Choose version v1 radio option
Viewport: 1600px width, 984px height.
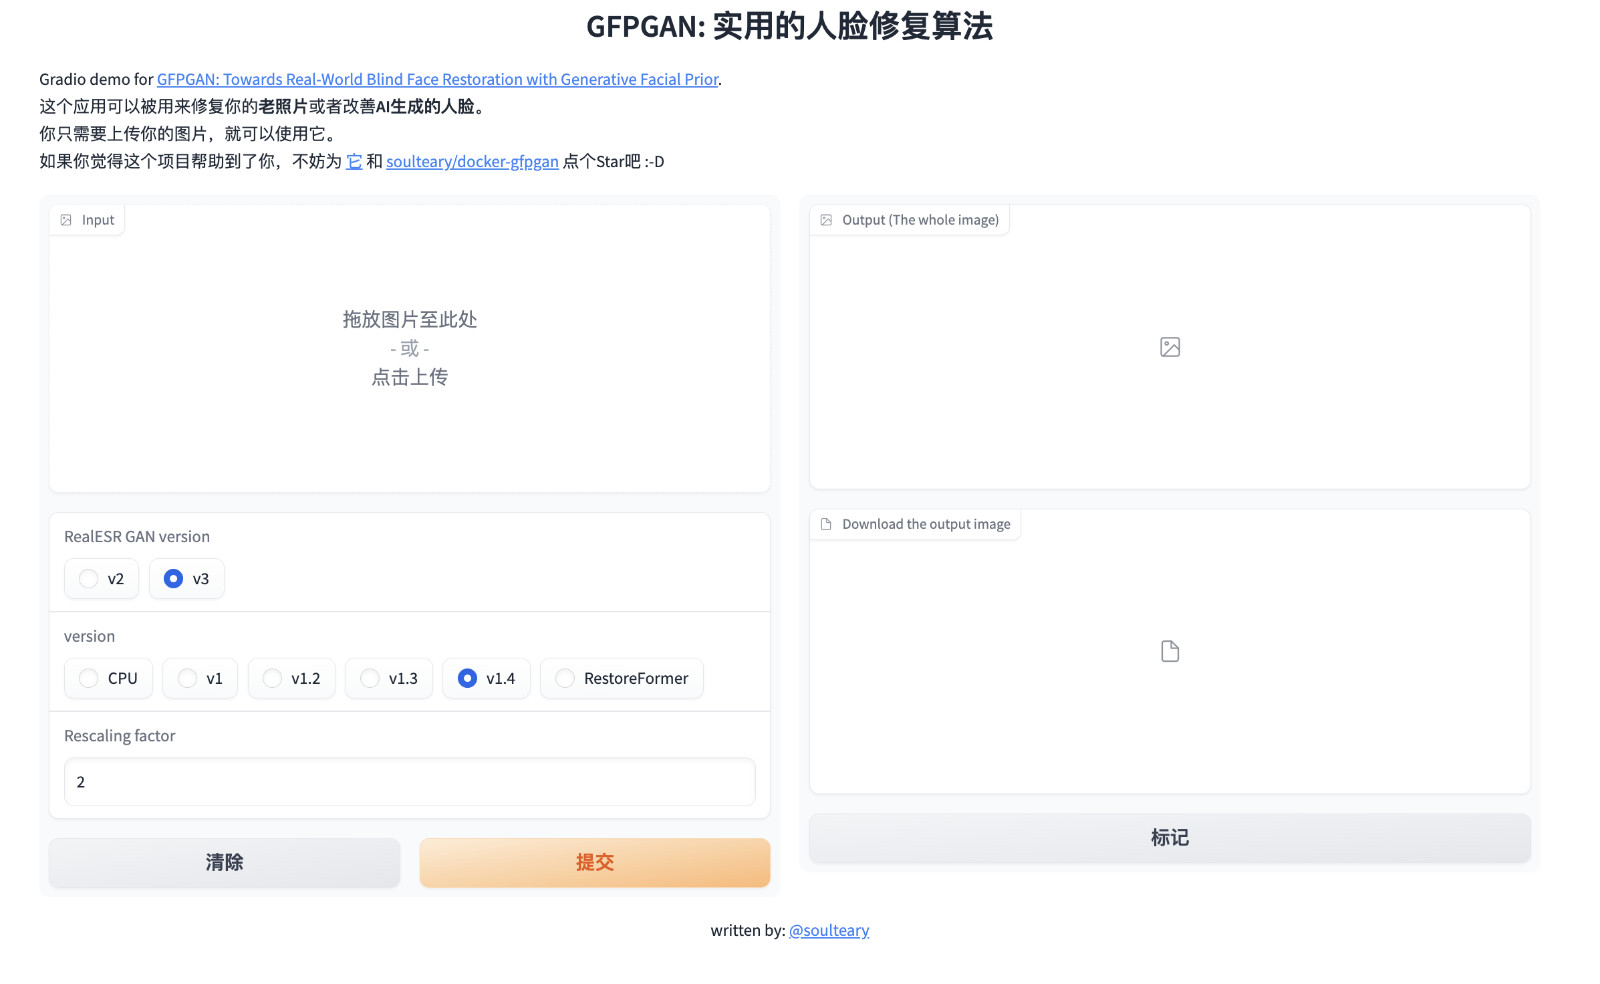point(200,678)
